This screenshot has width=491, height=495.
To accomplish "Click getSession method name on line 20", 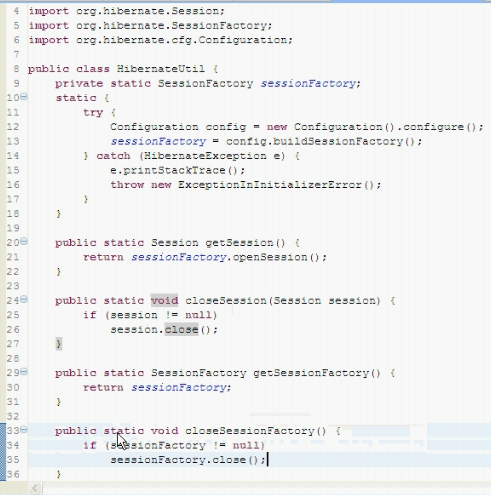I will [239, 243].
